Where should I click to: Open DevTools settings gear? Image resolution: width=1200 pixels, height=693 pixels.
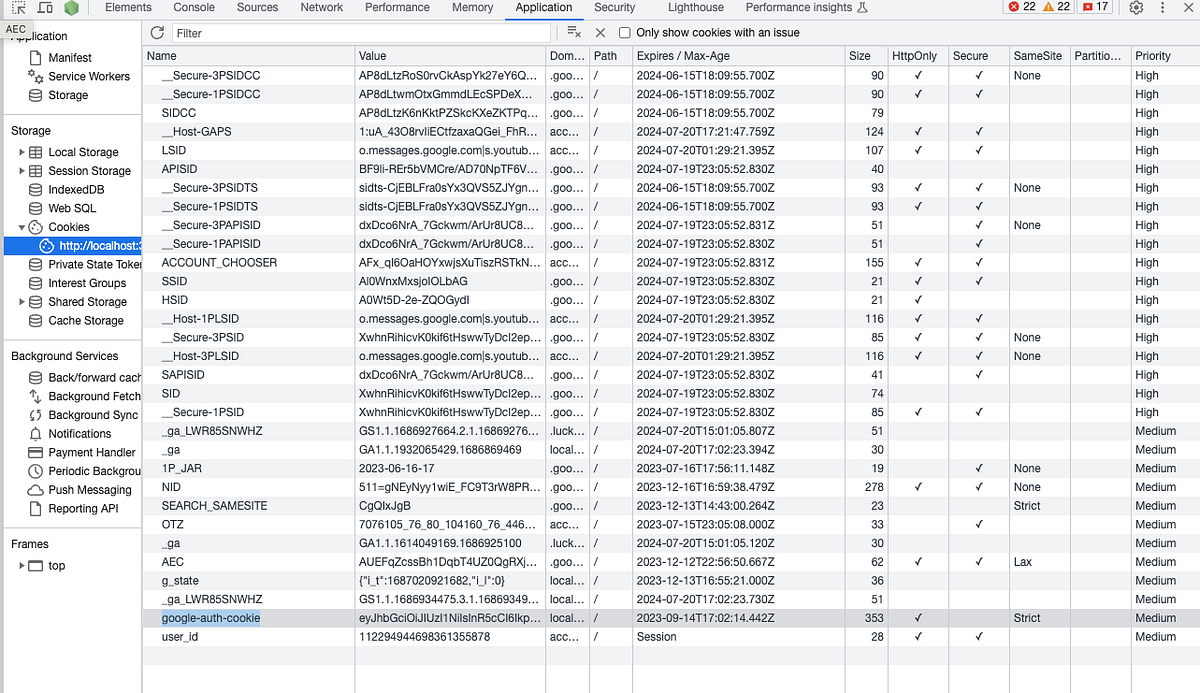coord(1136,8)
